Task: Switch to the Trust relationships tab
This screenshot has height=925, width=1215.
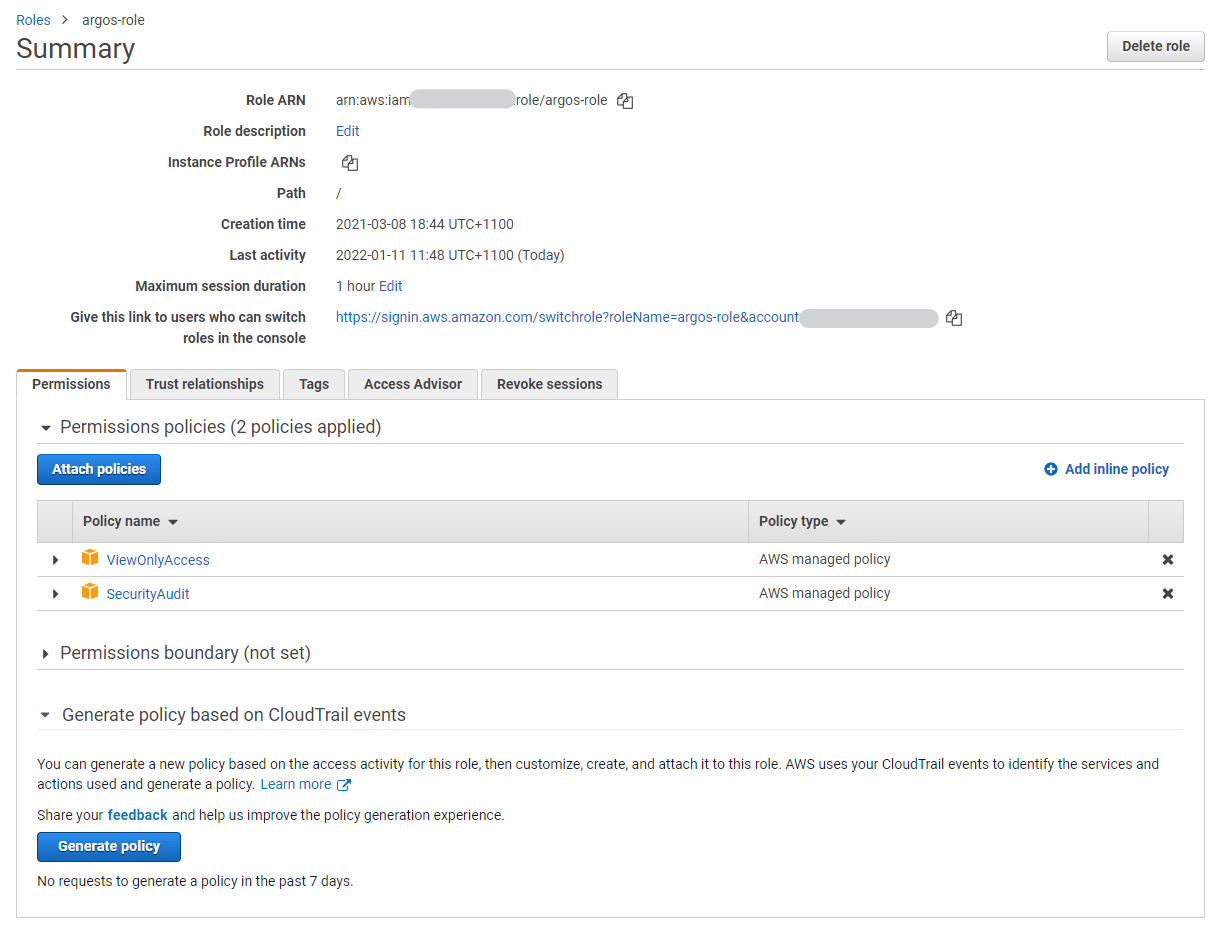Action: click(204, 383)
